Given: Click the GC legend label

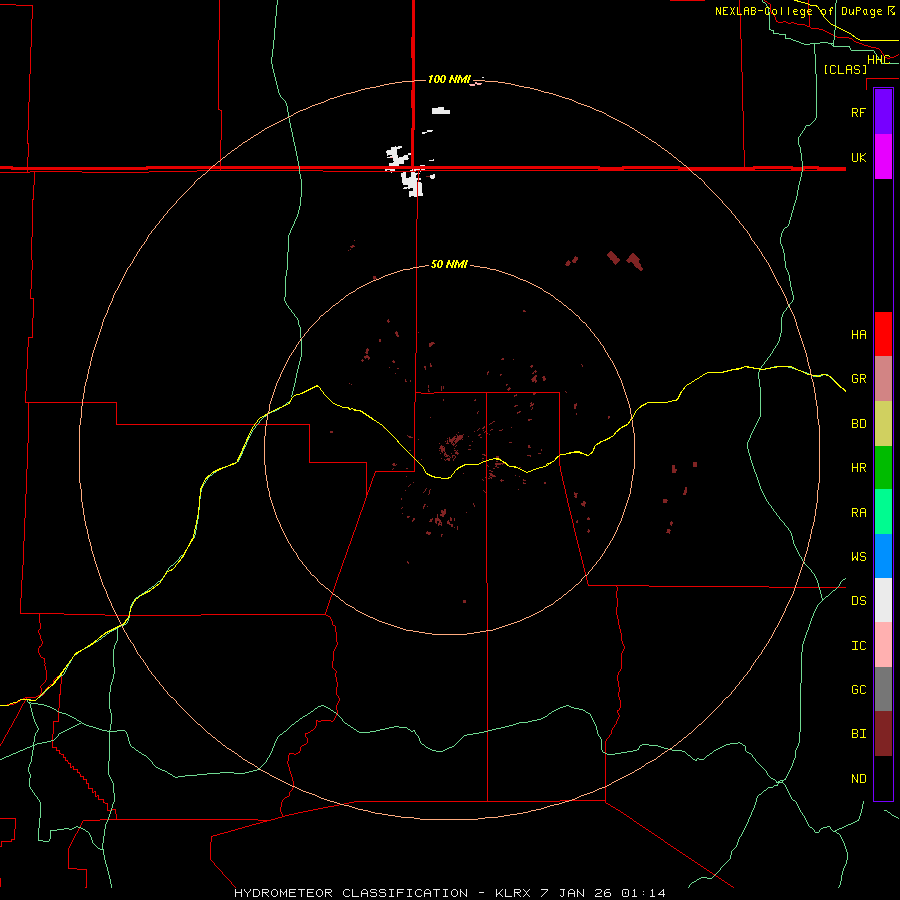Looking at the screenshot, I should coord(858,689).
